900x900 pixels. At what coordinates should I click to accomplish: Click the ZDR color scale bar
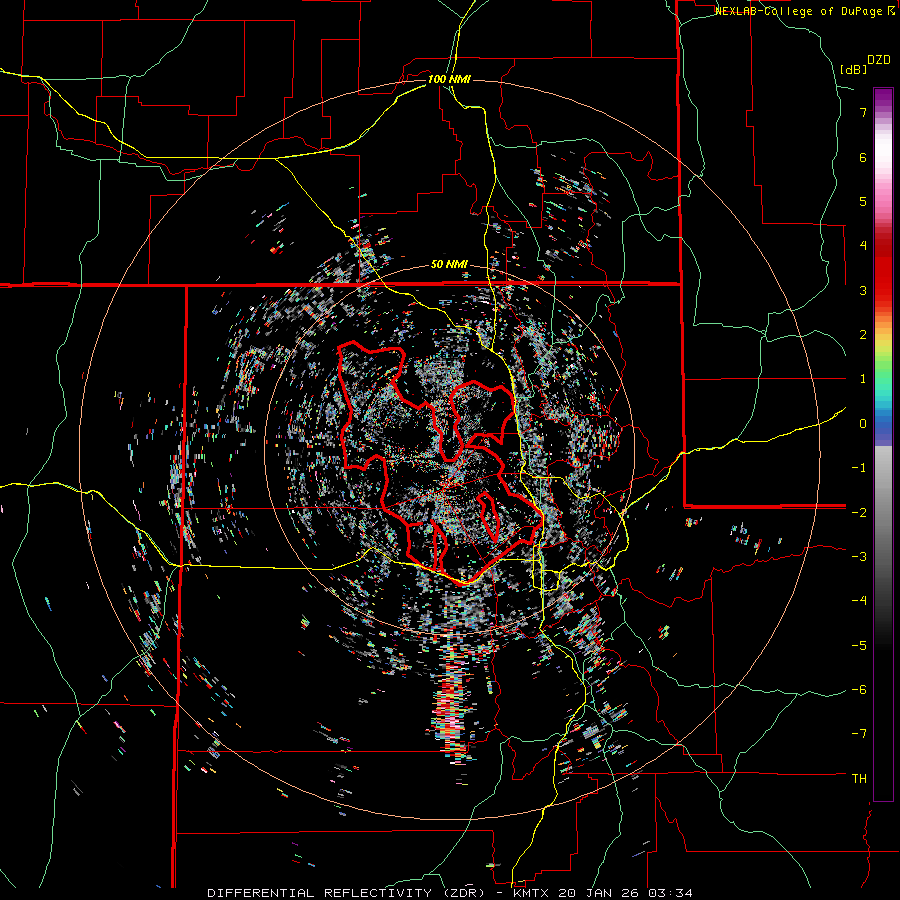(883, 444)
